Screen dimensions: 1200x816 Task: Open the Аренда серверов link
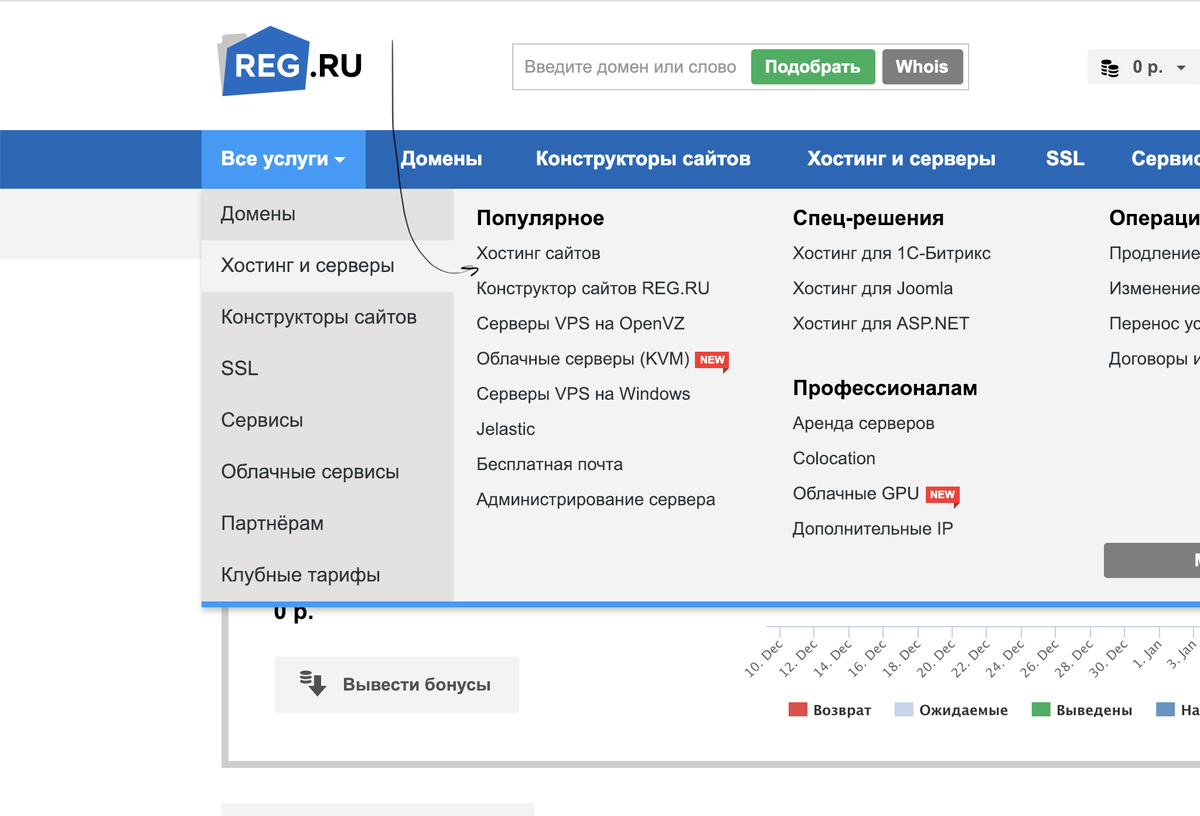tap(864, 423)
